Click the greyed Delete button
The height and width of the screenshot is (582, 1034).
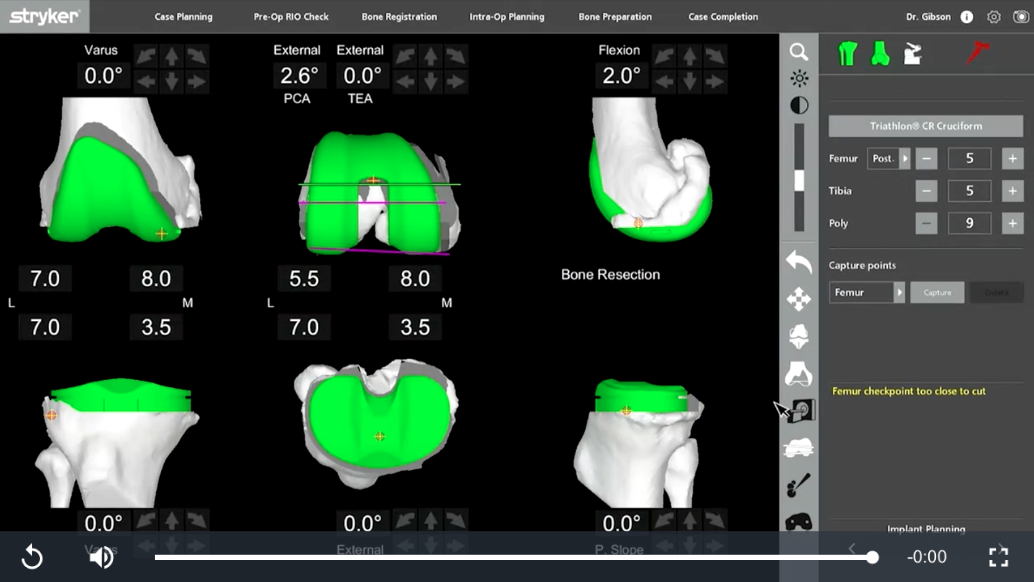click(996, 292)
